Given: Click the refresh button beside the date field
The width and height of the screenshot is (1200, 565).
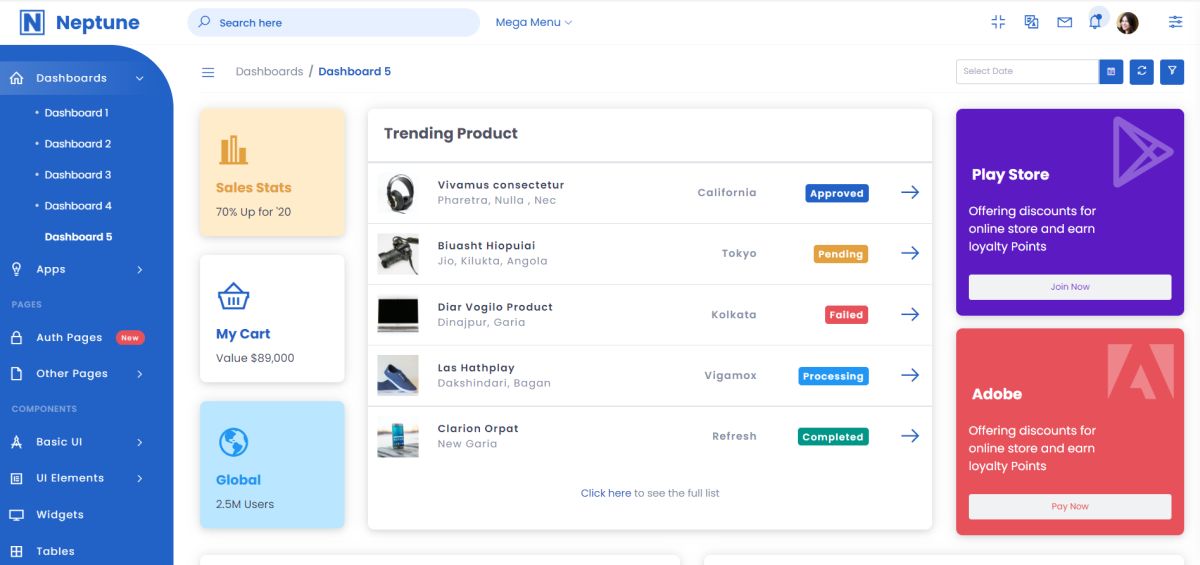Looking at the screenshot, I should (1141, 71).
